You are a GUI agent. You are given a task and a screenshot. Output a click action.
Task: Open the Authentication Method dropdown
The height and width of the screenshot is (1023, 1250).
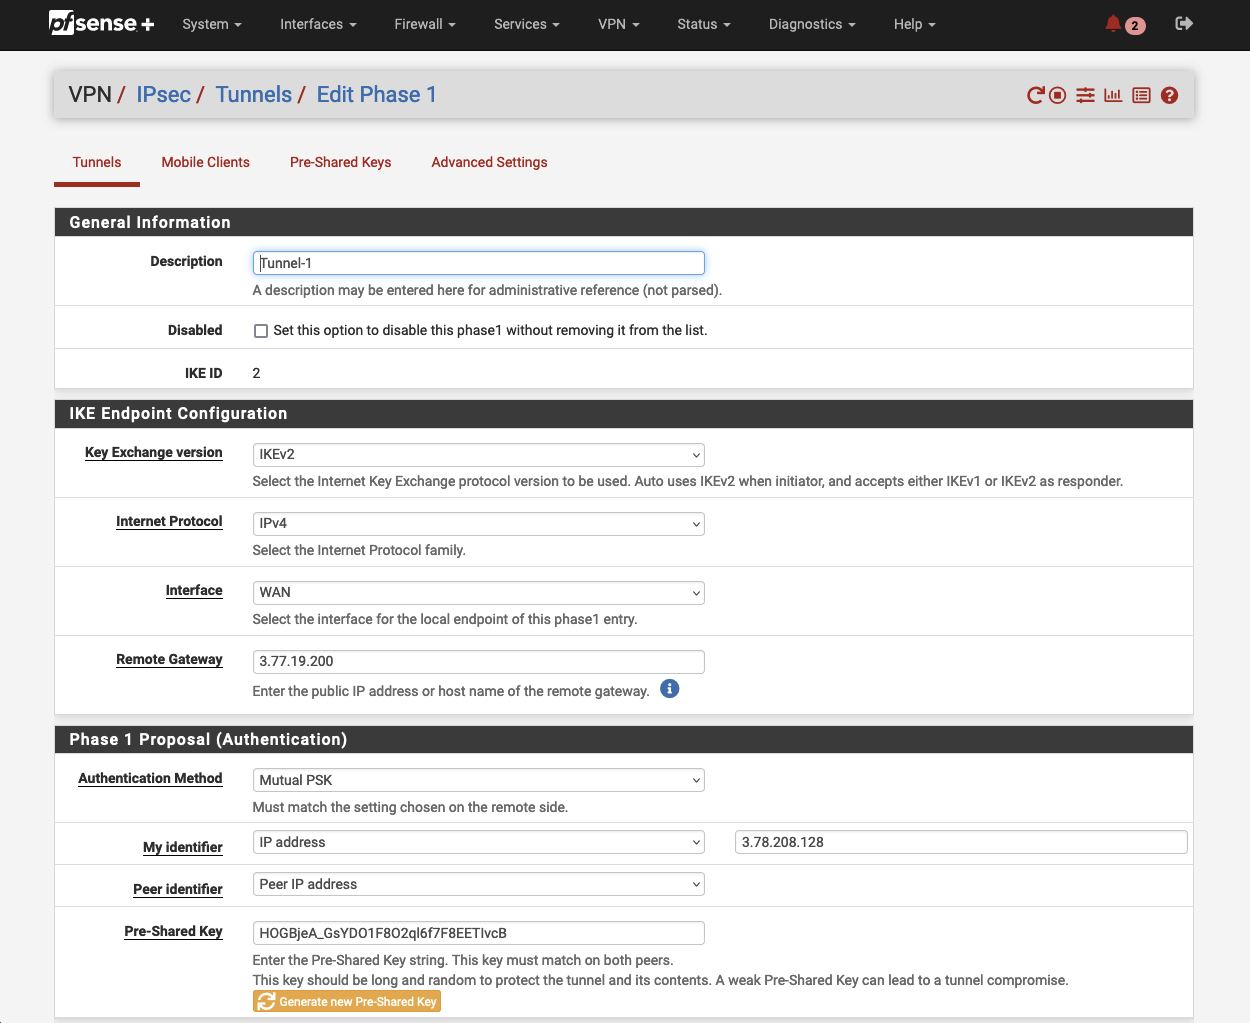478,780
